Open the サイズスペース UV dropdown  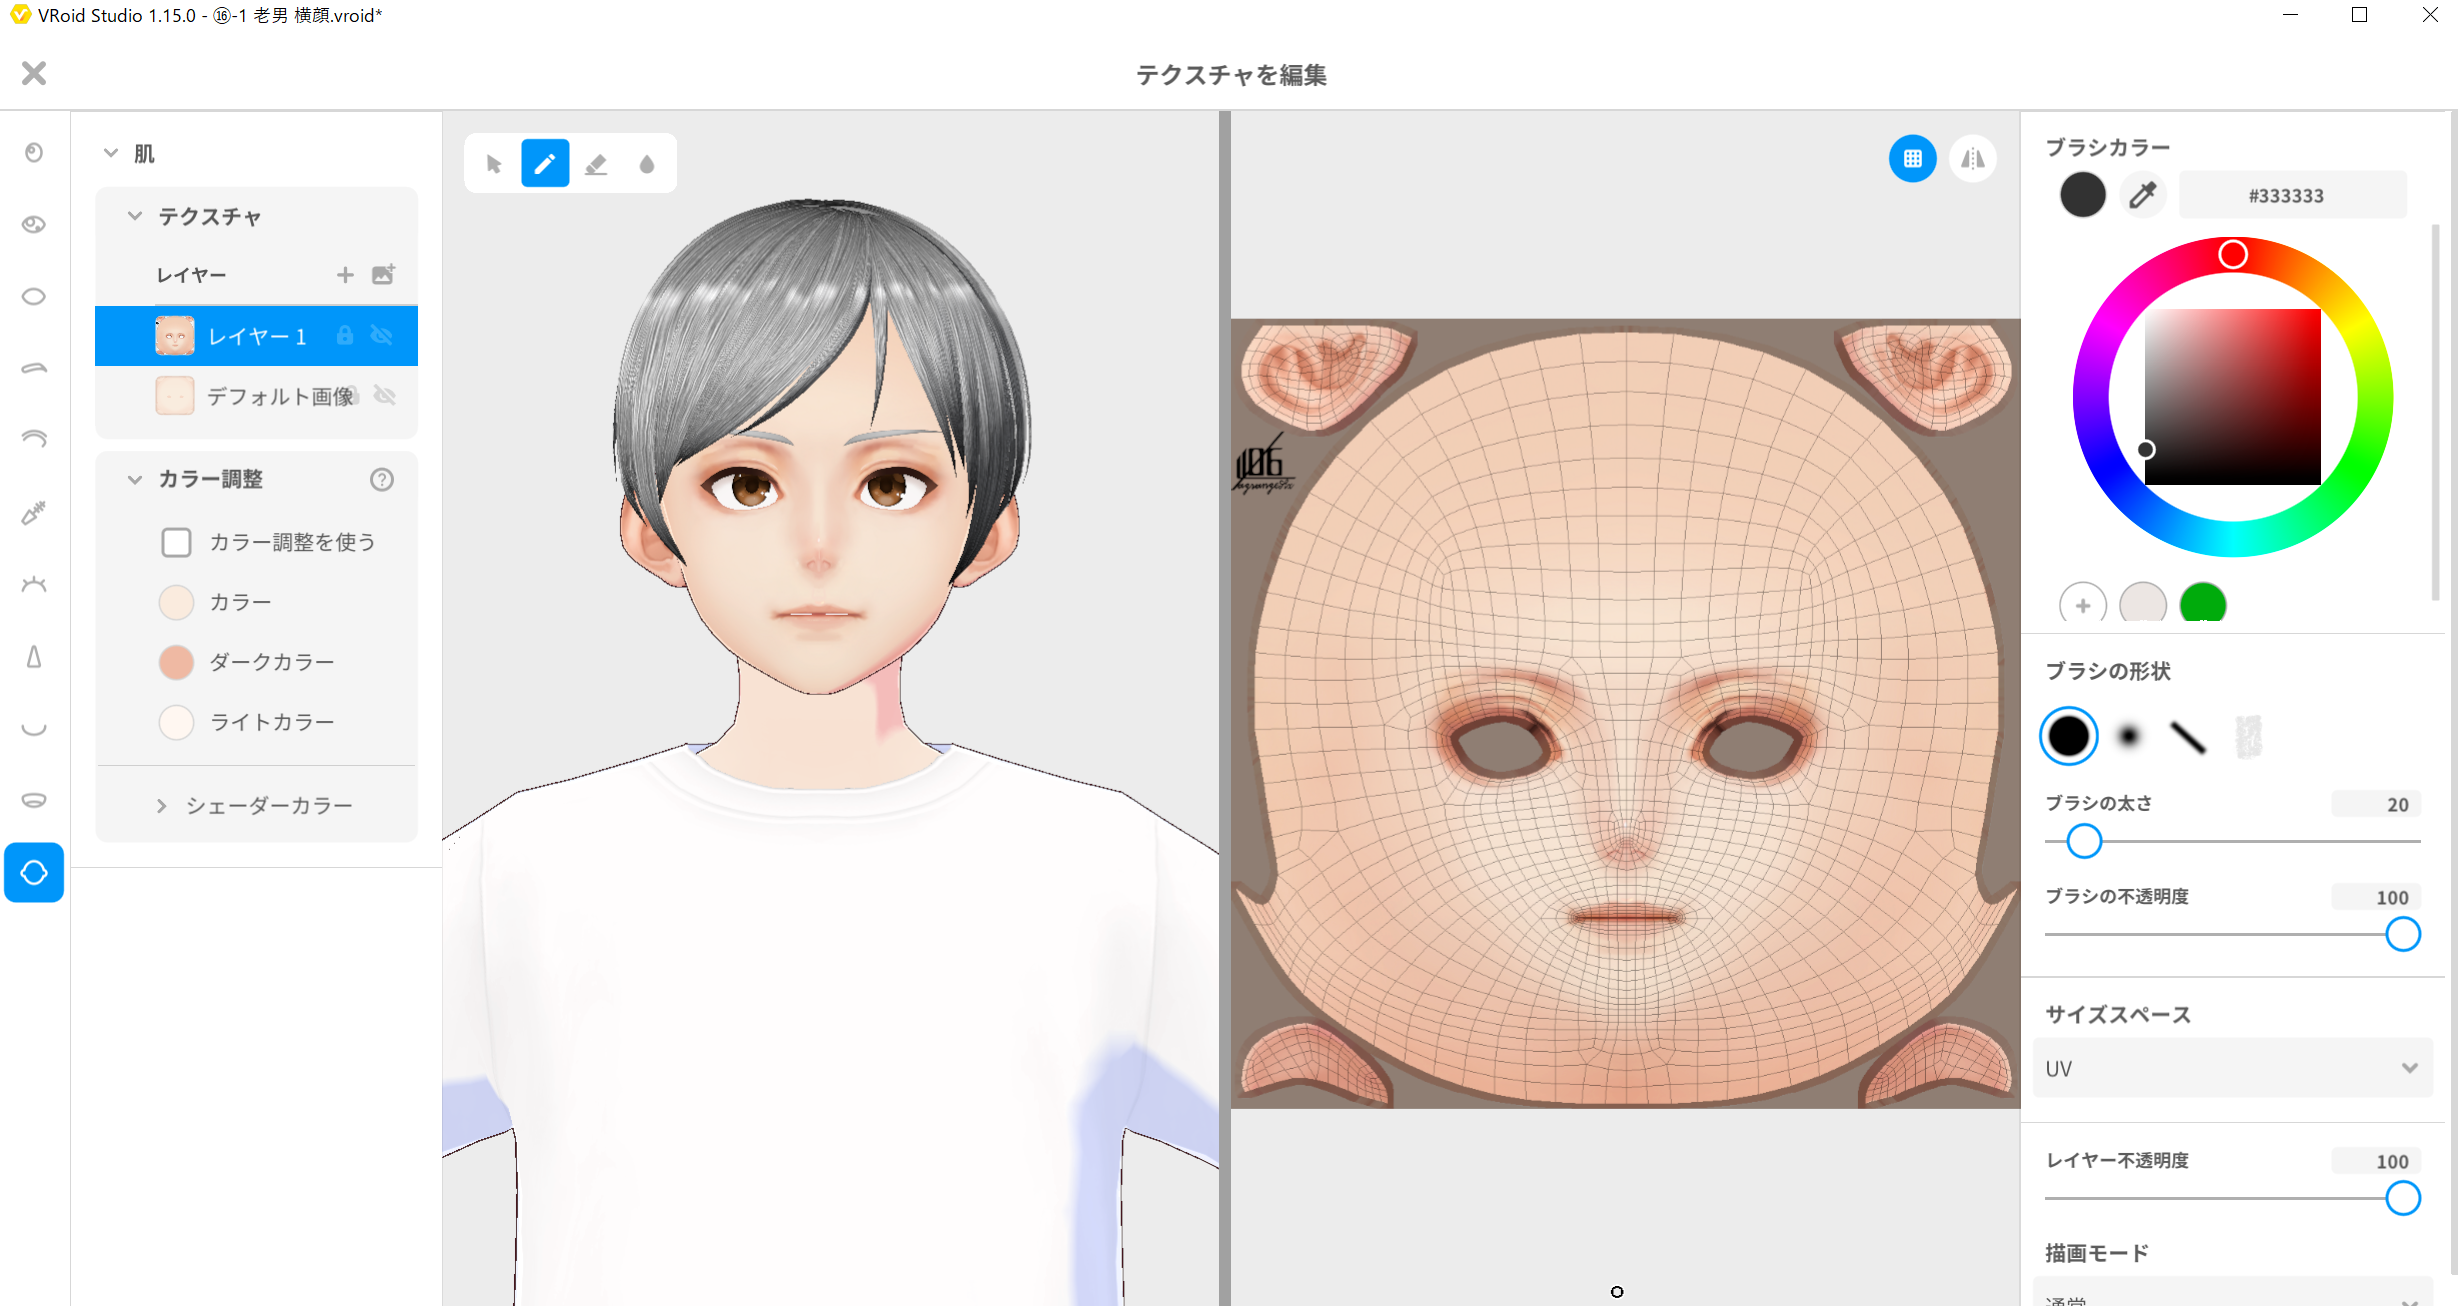2231,1068
